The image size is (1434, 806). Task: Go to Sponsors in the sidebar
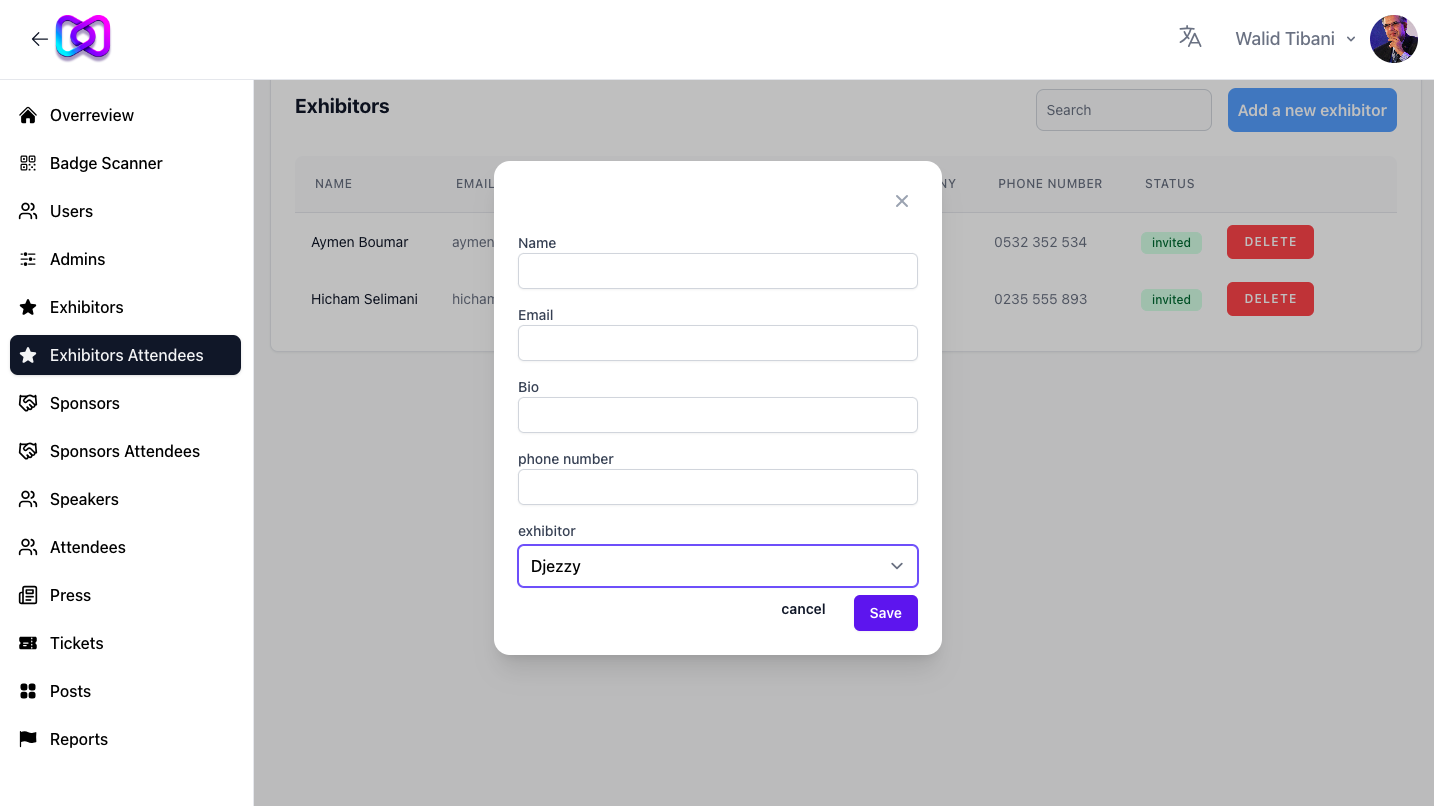click(x=85, y=403)
